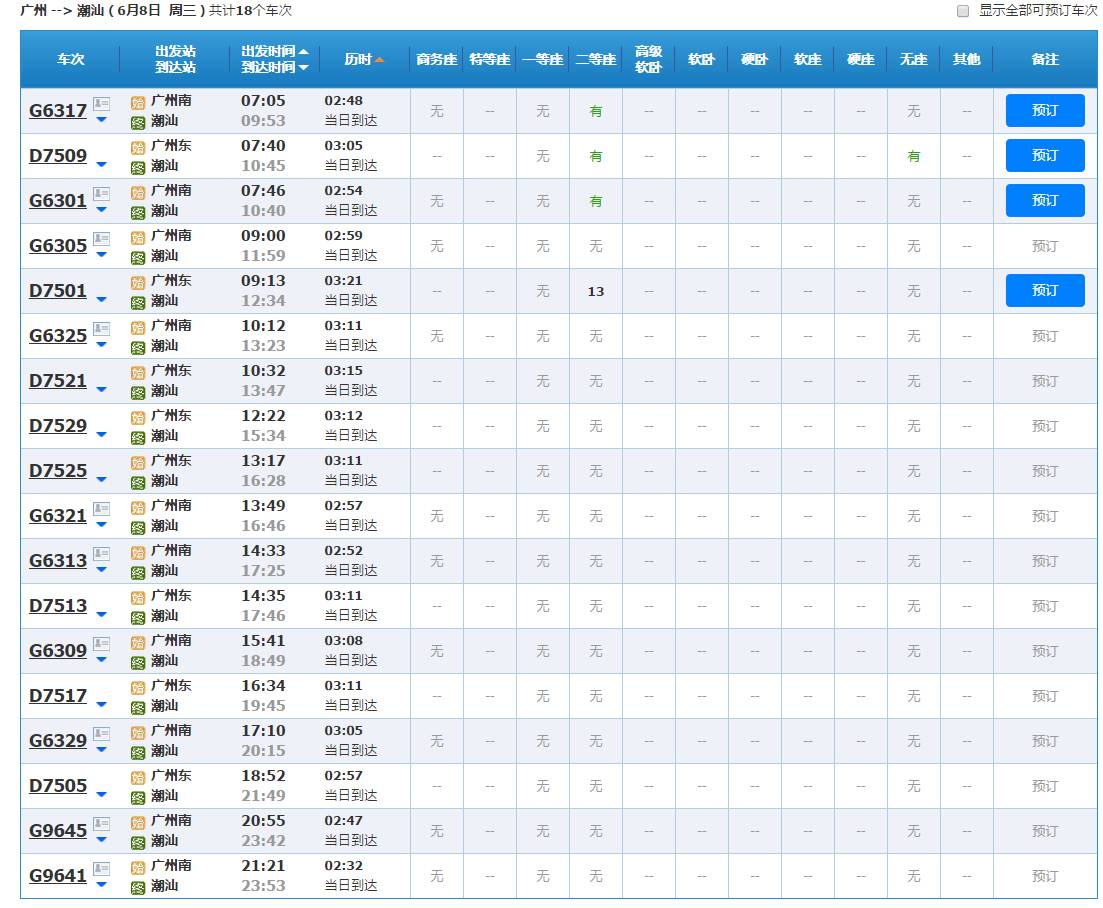This screenshot has height=908, width=1103.
Task: Book train D7509 with 预订 button
Action: click(1045, 155)
